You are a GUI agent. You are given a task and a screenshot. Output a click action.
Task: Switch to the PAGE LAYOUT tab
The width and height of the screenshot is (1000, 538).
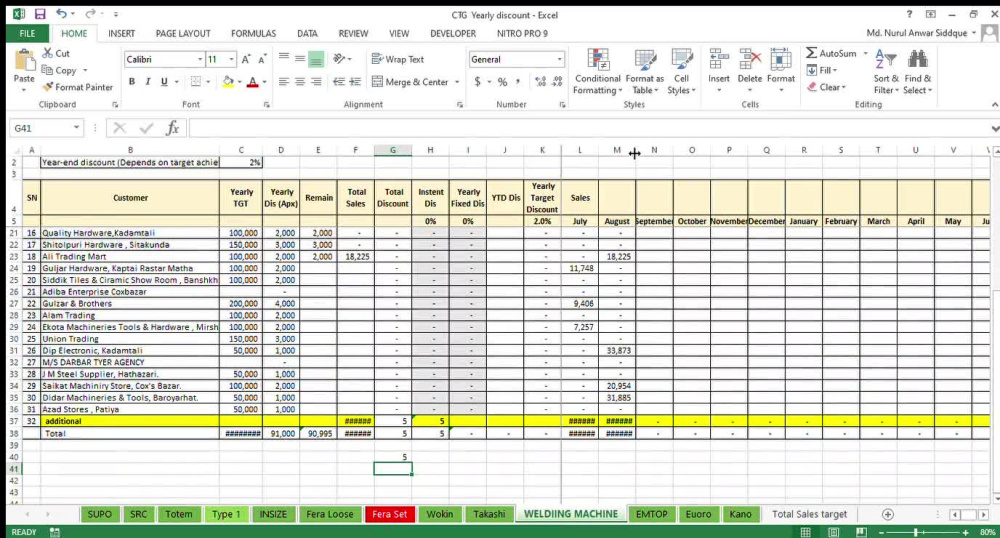point(183,33)
